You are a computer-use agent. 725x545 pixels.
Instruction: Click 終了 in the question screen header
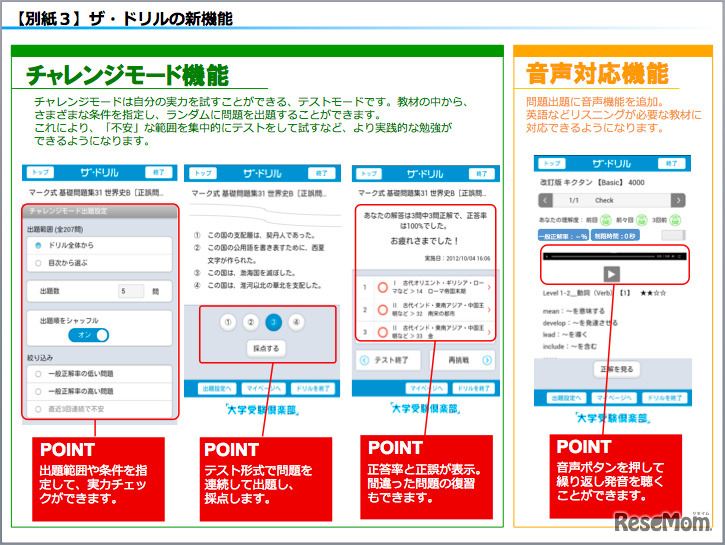(321, 173)
